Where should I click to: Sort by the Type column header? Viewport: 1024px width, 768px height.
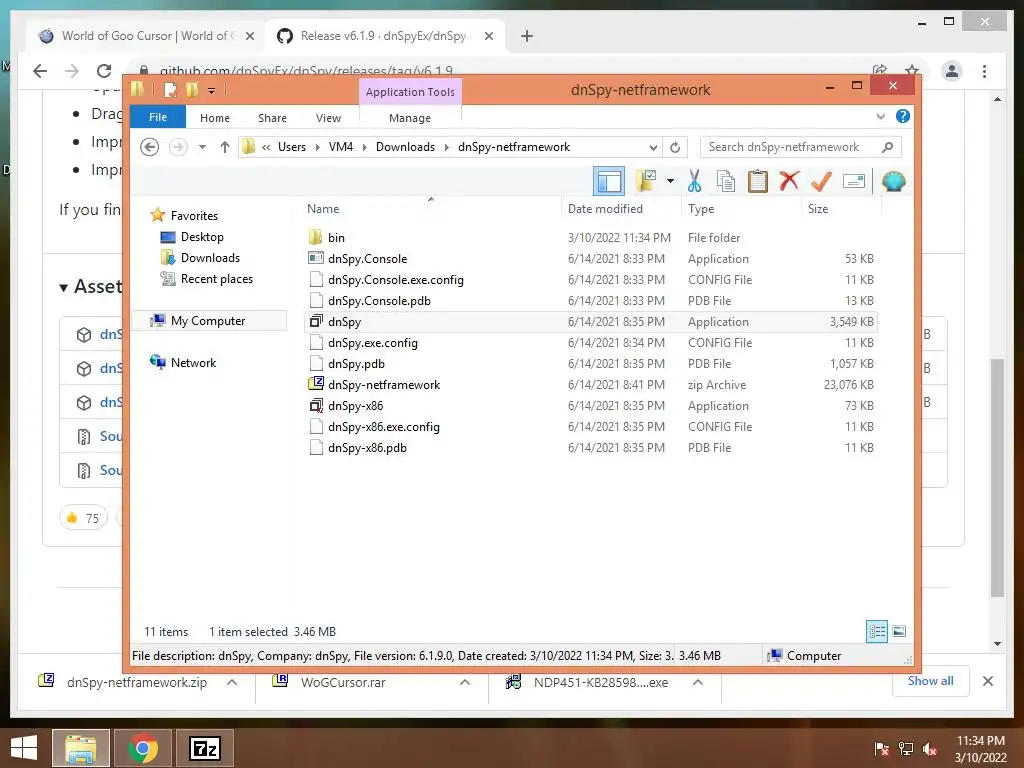tap(741, 208)
